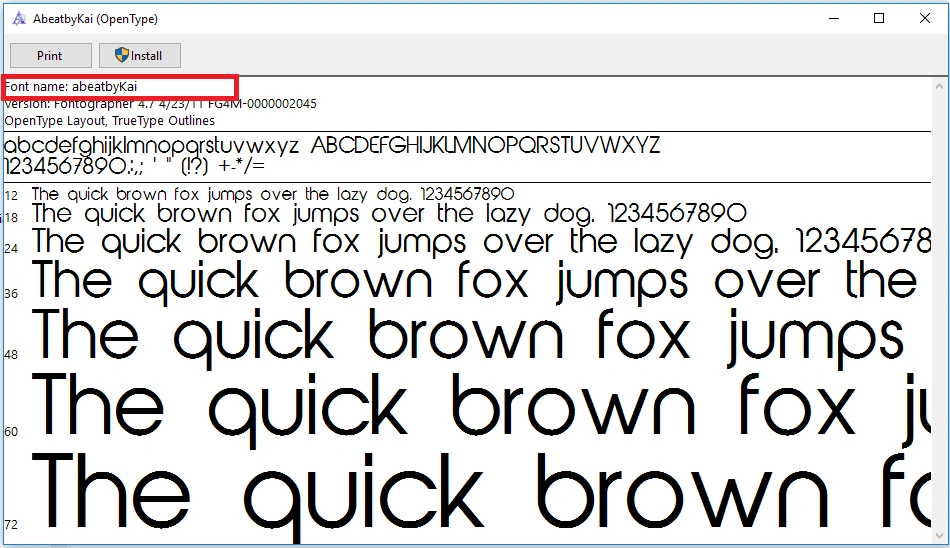
Task: Click the size 48 label
Action: coord(12,354)
